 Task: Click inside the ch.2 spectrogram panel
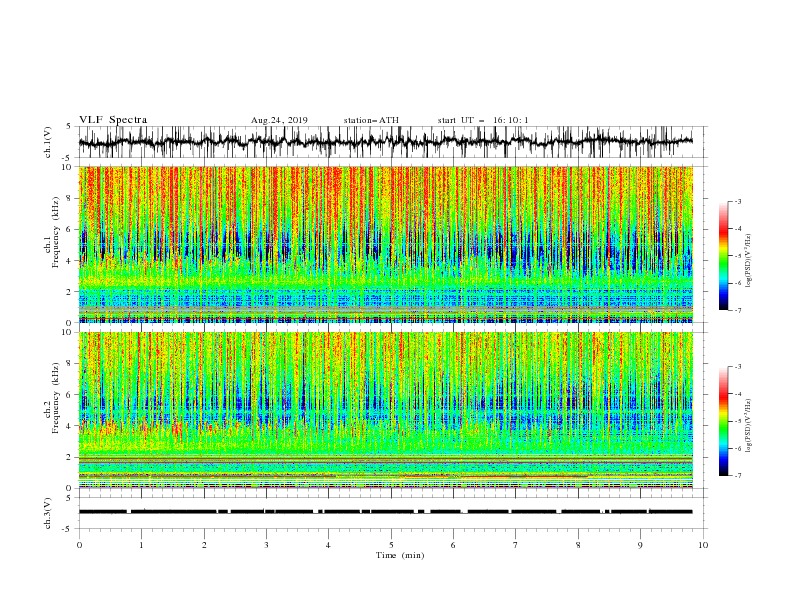coord(386,410)
